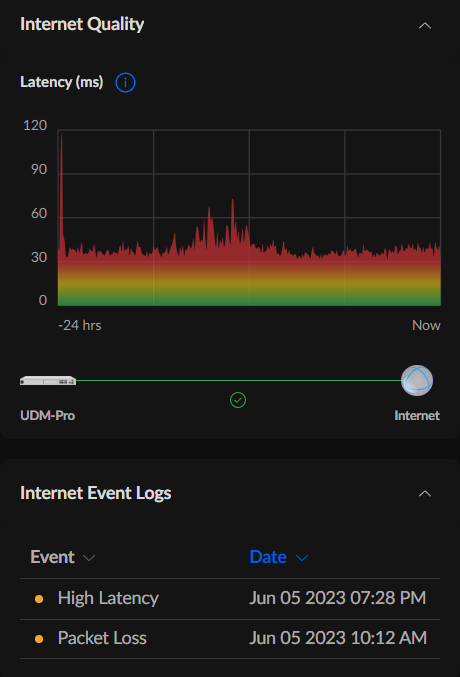This screenshot has height=677, width=460.
Task: Open the Packet Loss event entry
Action: coord(102,638)
